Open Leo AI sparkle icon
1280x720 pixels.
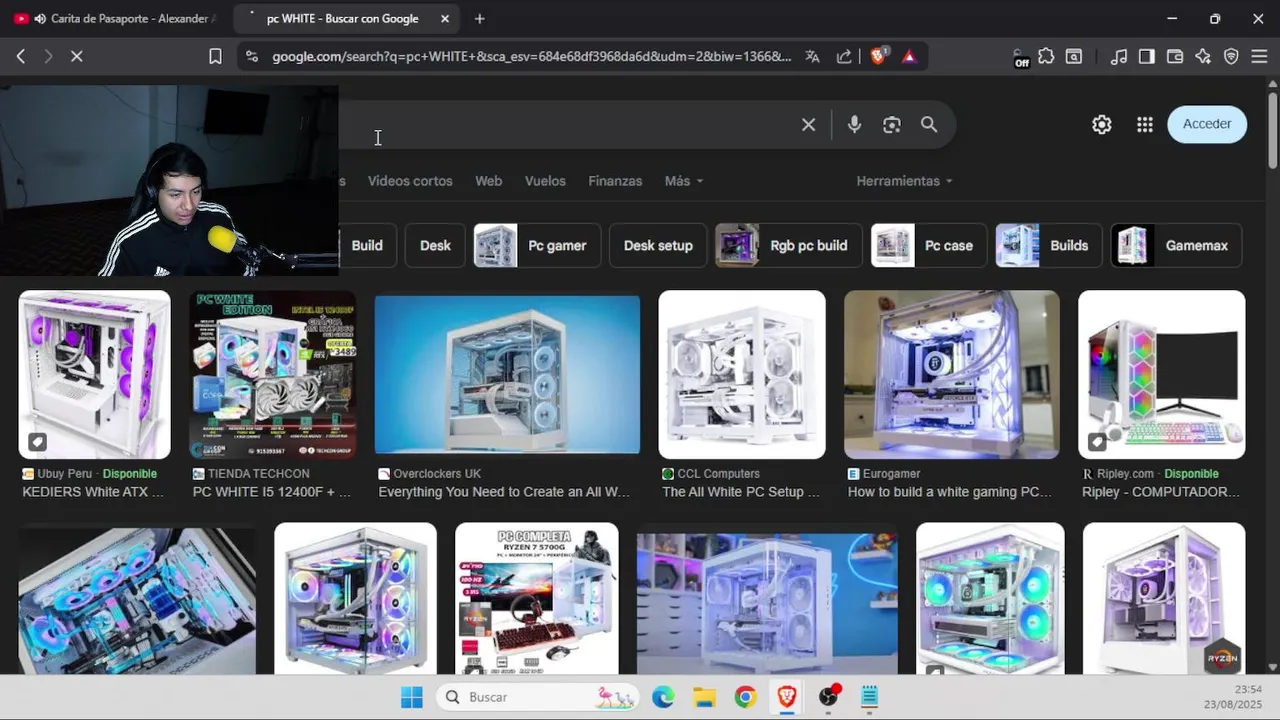pyautogui.click(x=1203, y=57)
